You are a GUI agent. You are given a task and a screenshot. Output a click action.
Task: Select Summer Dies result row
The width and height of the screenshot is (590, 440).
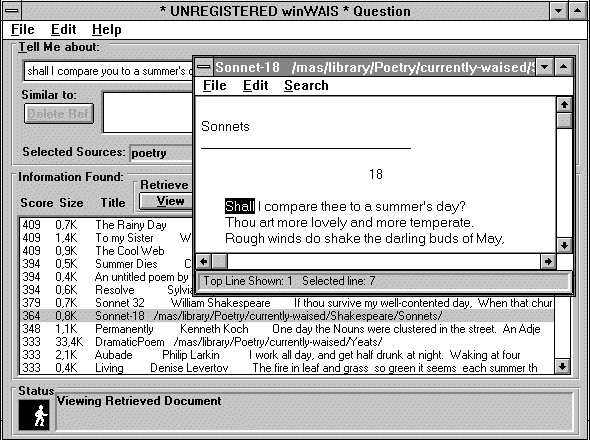pyautogui.click(x=107, y=264)
